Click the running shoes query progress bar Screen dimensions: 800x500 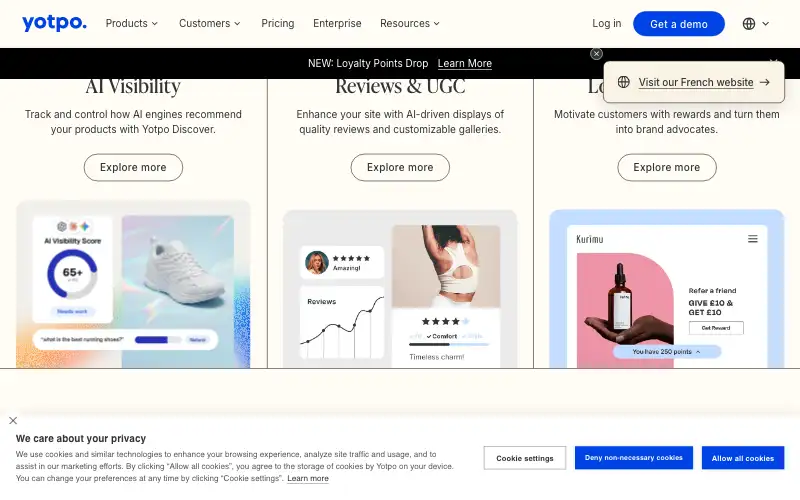[158, 340]
